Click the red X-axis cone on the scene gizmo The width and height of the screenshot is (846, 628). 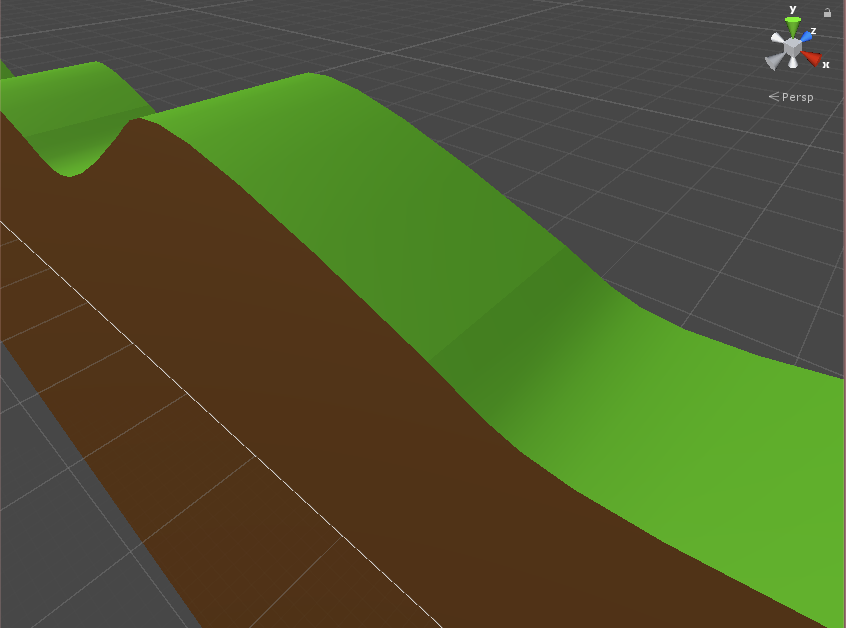point(812,57)
